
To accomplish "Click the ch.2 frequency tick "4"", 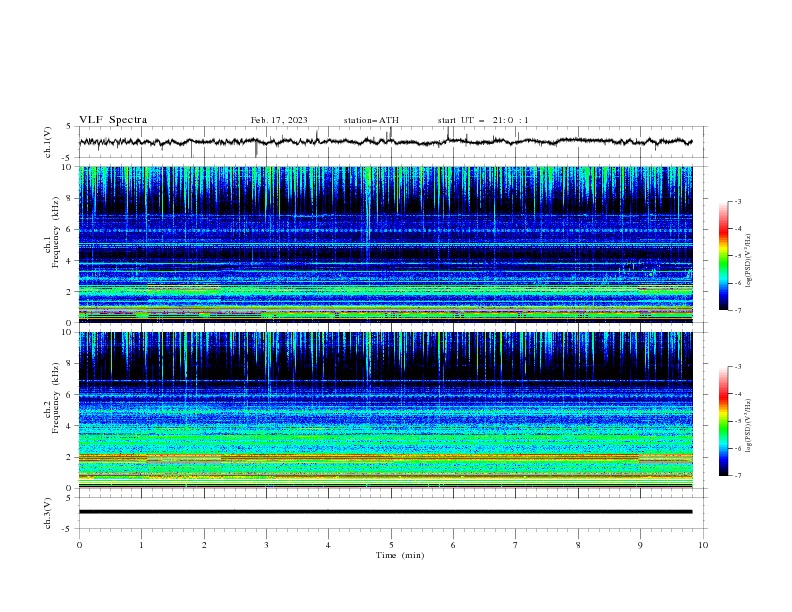I will [x=69, y=426].
